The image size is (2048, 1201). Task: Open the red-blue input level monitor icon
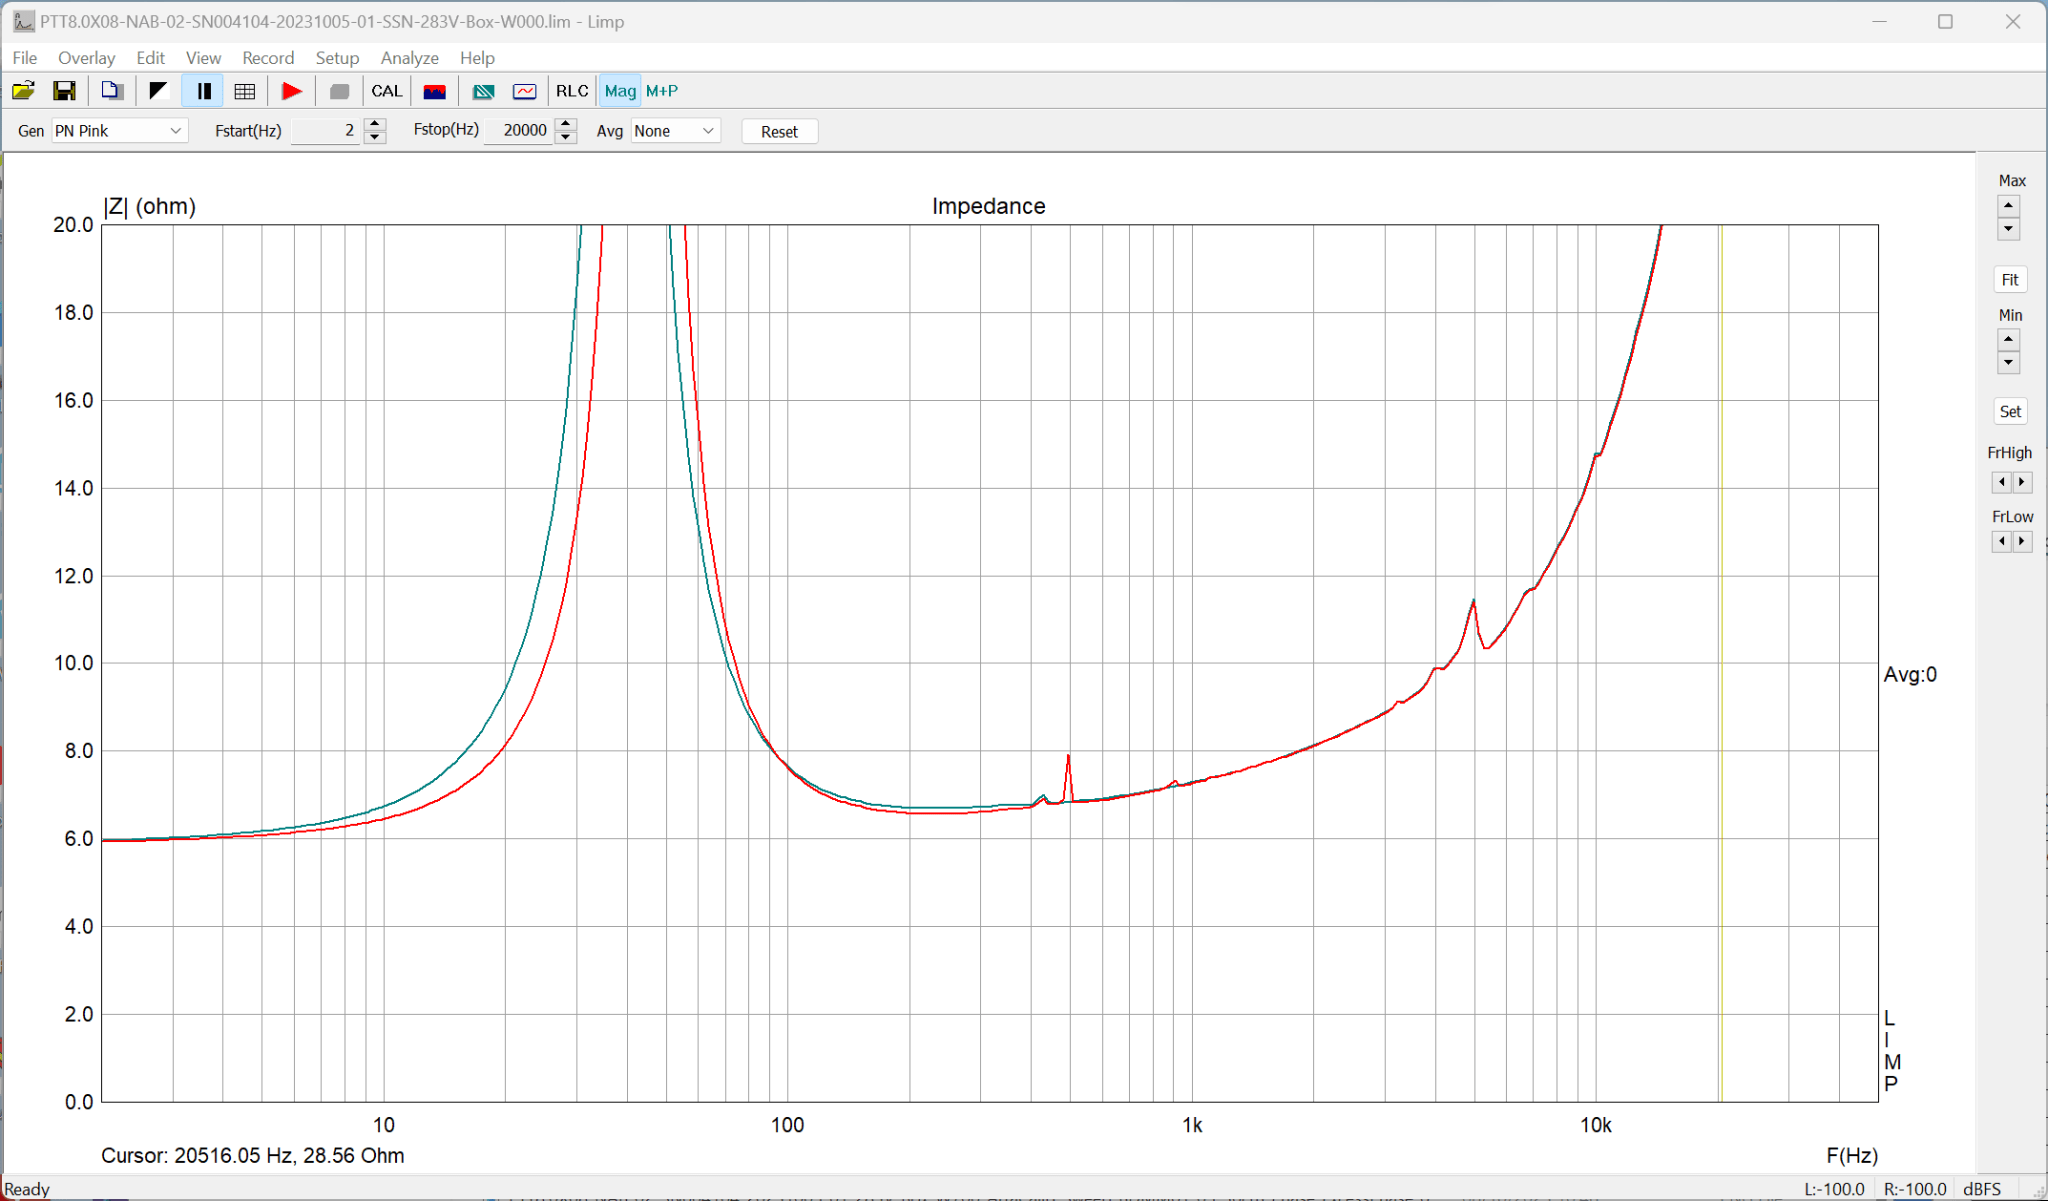pos(434,91)
